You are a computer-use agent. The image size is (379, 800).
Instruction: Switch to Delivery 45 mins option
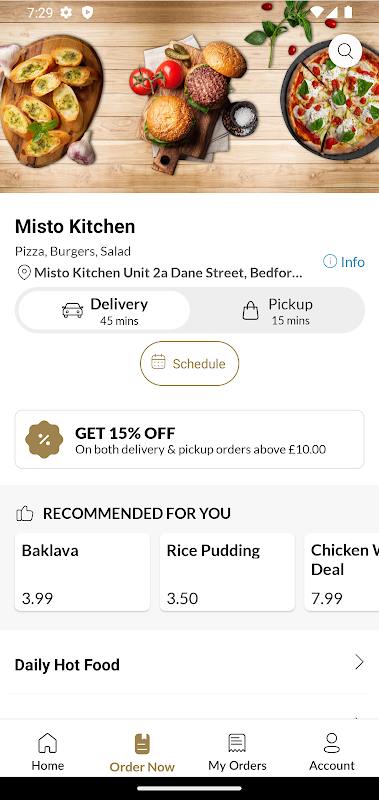point(104,311)
